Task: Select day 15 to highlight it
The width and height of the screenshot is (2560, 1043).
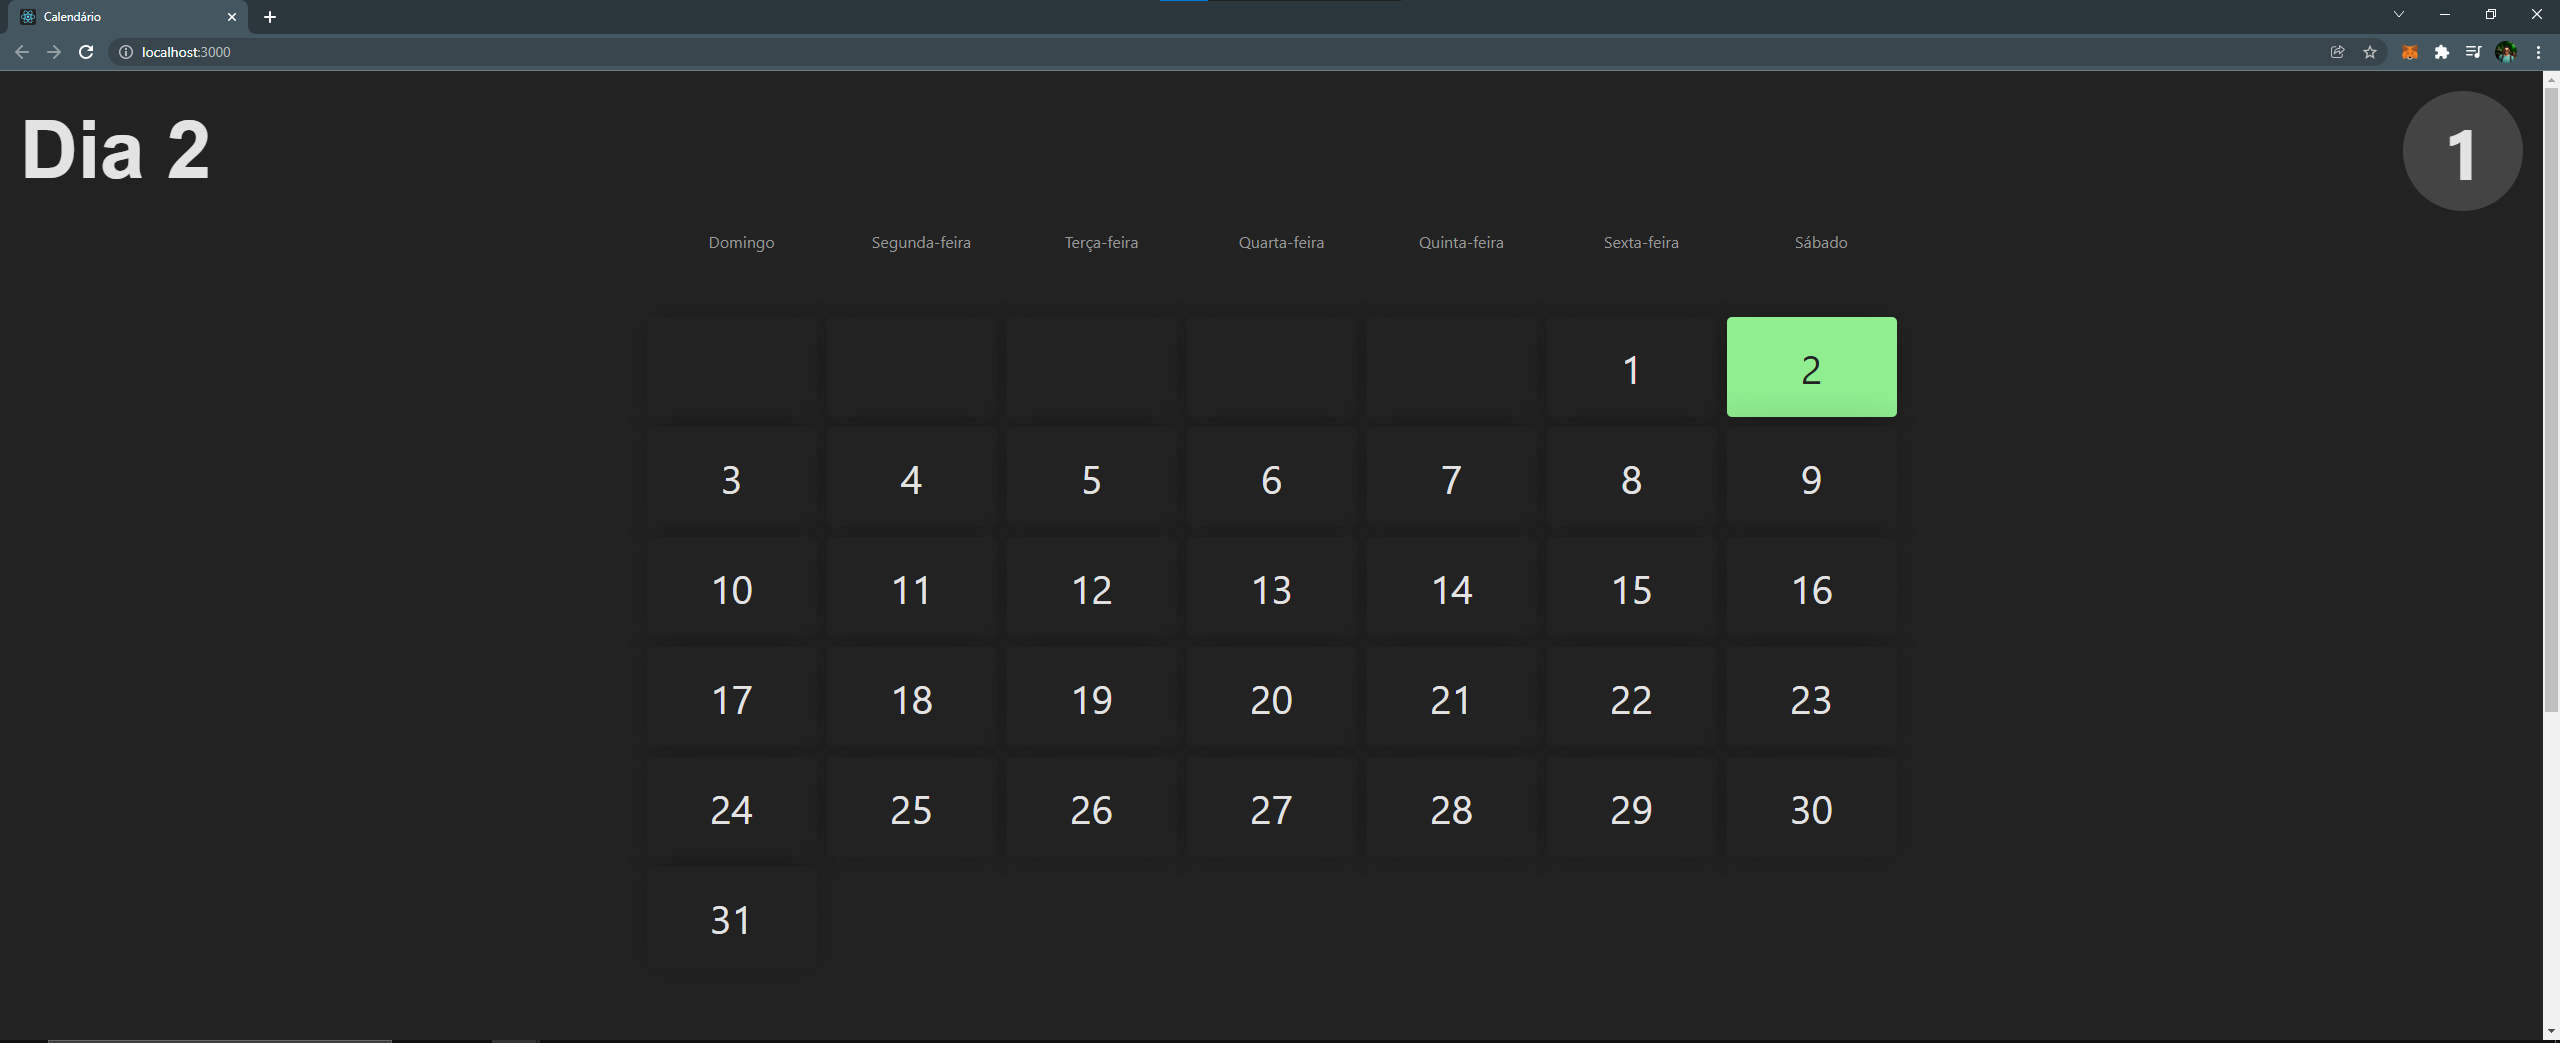Action: [1630, 589]
